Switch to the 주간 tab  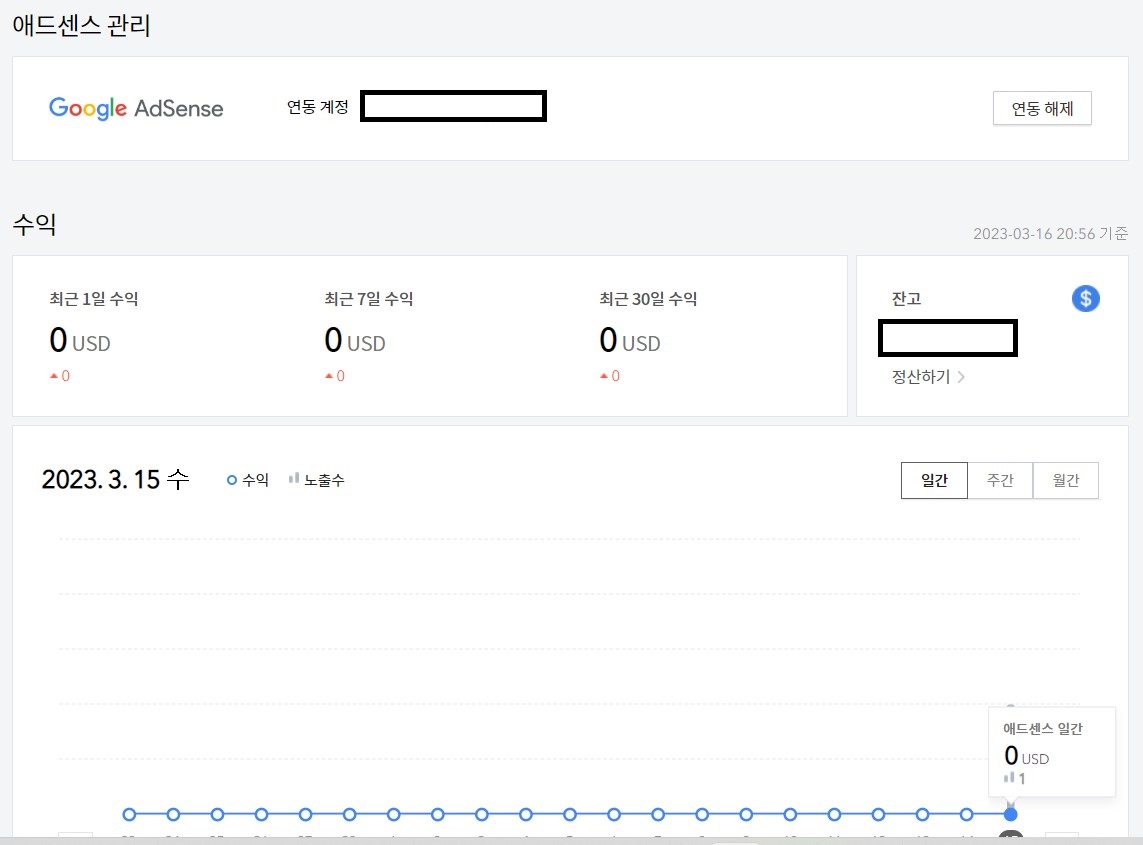coord(1000,480)
